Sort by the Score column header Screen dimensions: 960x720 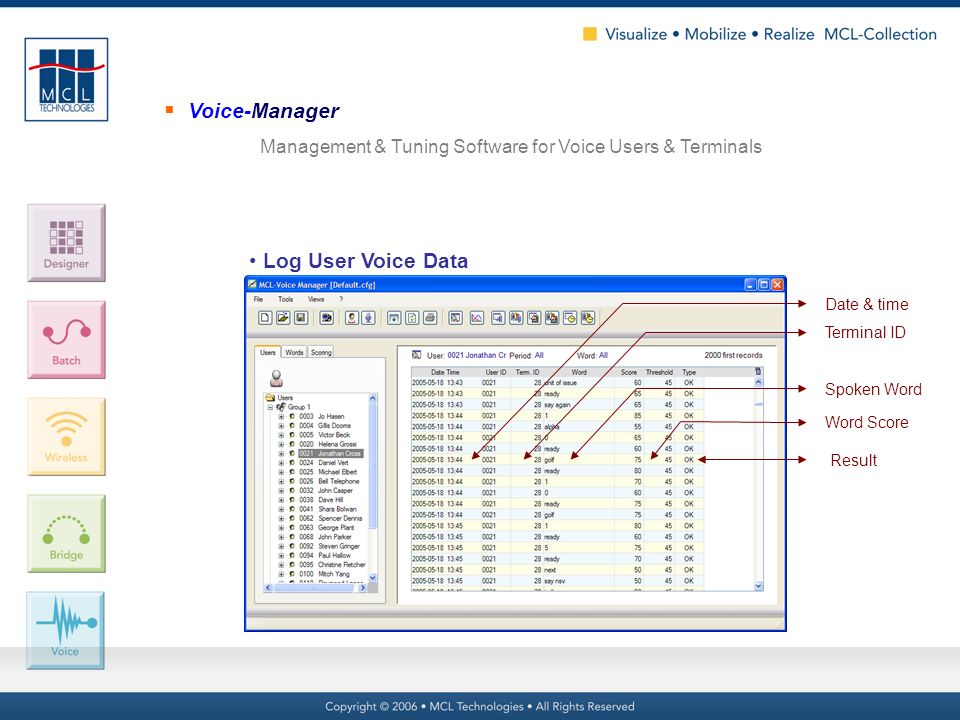point(629,372)
